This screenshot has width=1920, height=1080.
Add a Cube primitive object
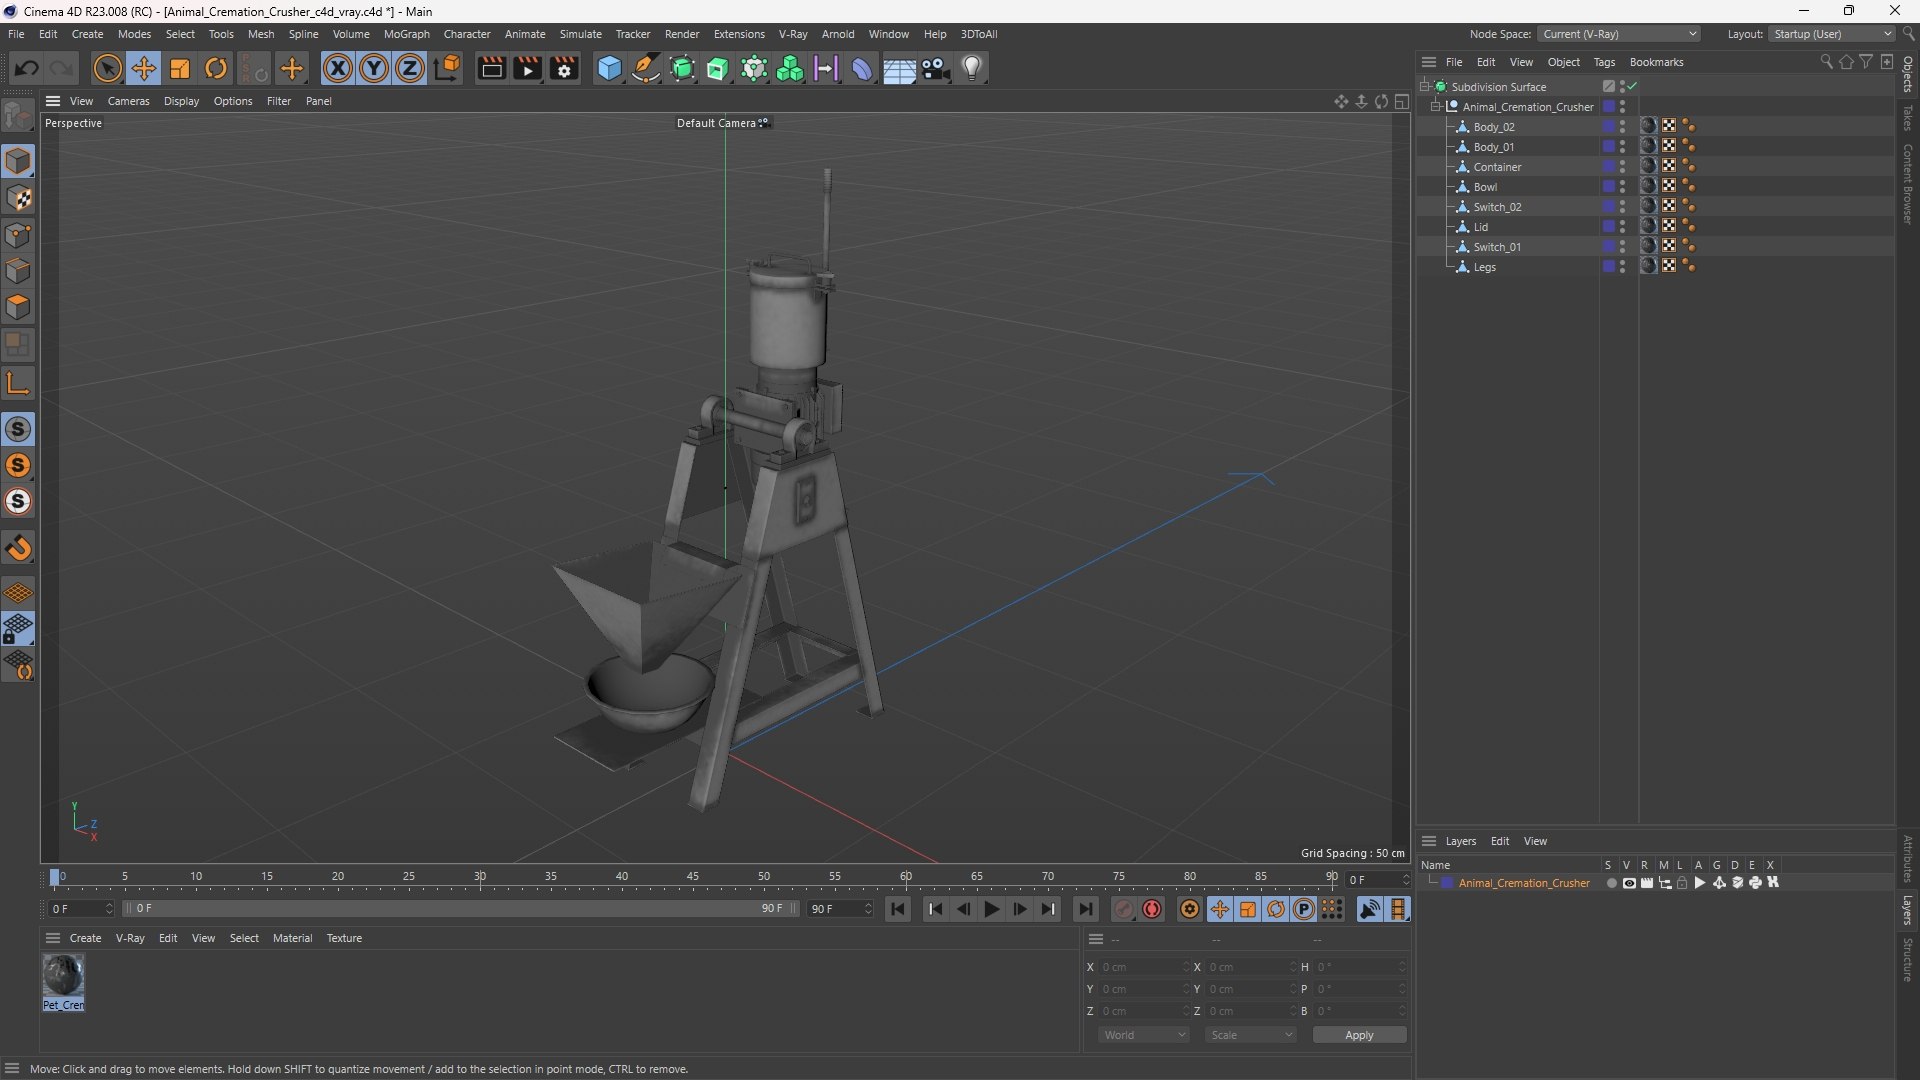[x=609, y=68]
